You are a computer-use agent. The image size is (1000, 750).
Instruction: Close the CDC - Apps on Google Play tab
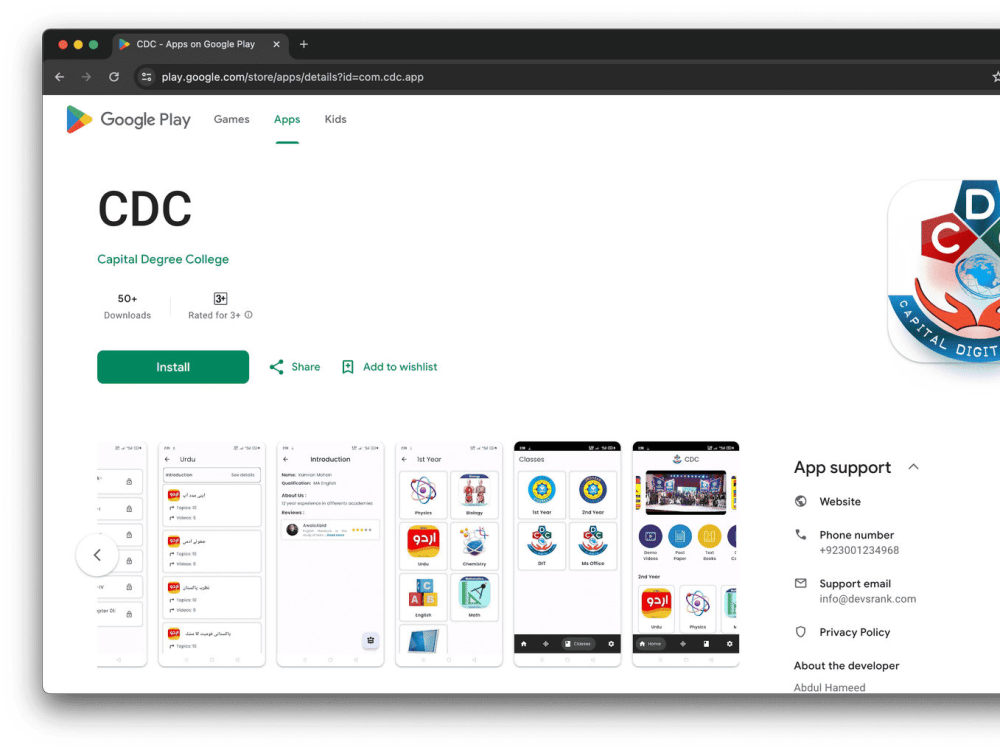click(x=276, y=44)
